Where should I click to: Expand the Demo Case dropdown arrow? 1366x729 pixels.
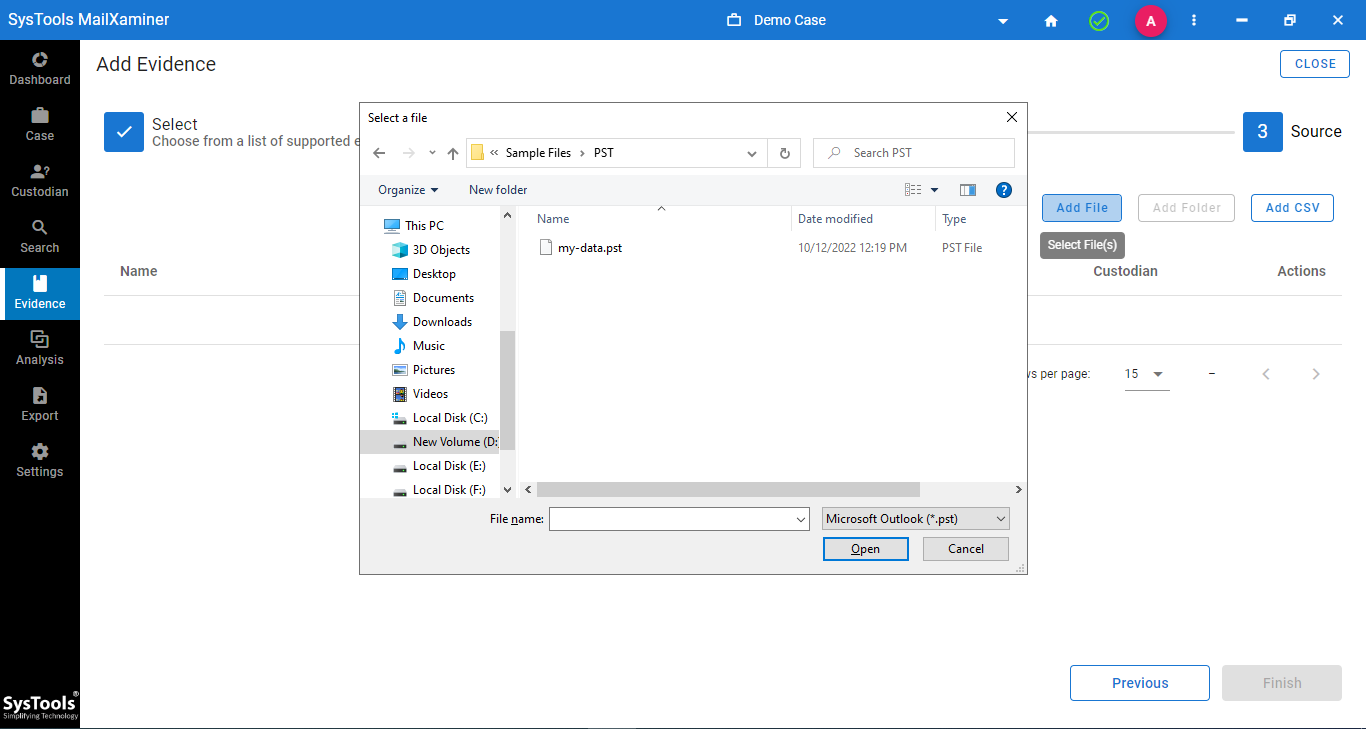(1003, 21)
